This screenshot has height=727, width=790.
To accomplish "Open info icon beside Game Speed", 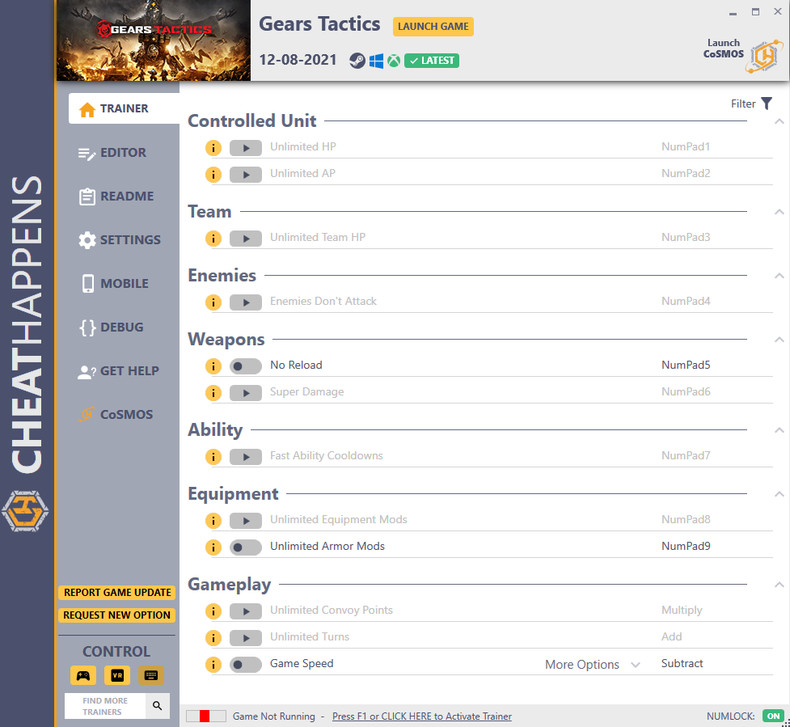I will pyautogui.click(x=213, y=665).
